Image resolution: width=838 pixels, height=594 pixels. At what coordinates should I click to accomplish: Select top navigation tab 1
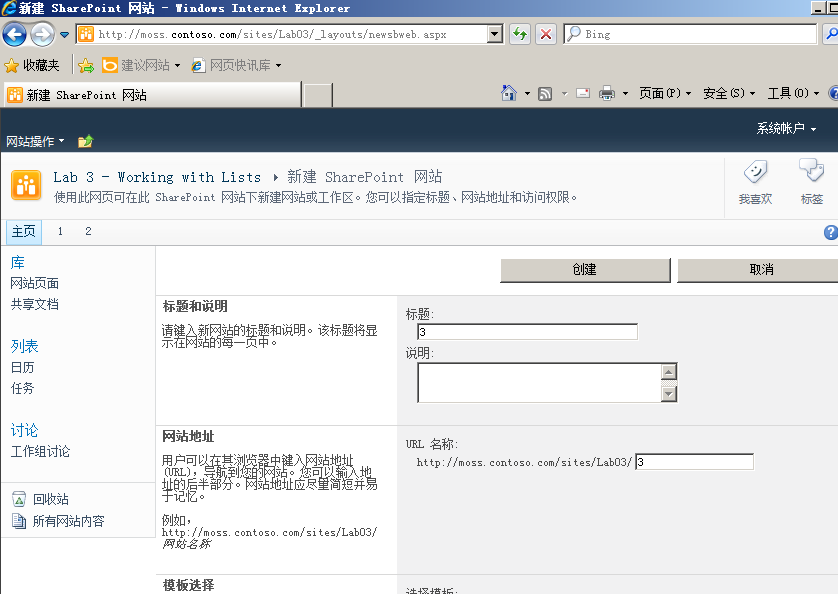tap(60, 232)
